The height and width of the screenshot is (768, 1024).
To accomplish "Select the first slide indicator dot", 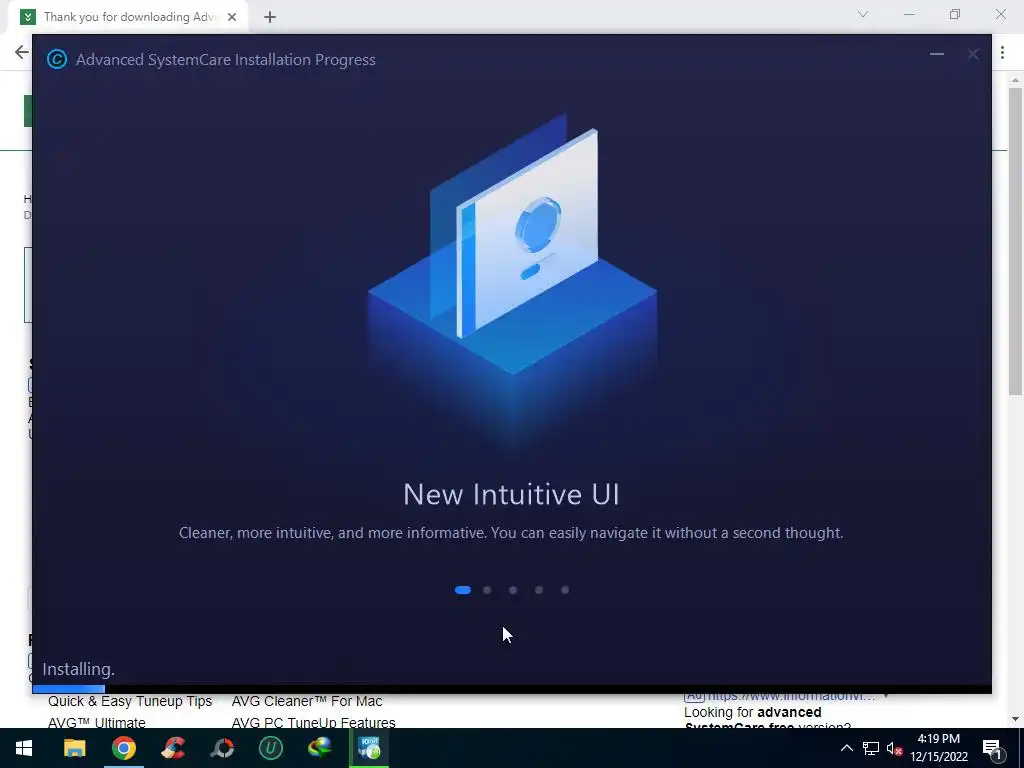I will 462,590.
